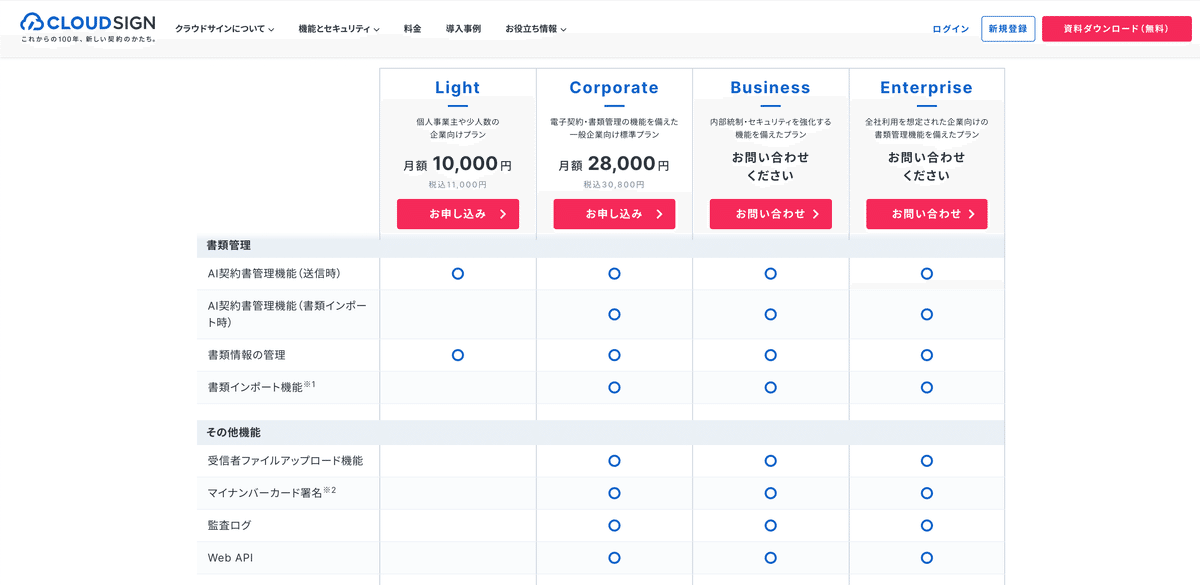Click the Corporate circle mark for 書類インポート機能
This screenshot has height=585, width=1200.
(614, 387)
